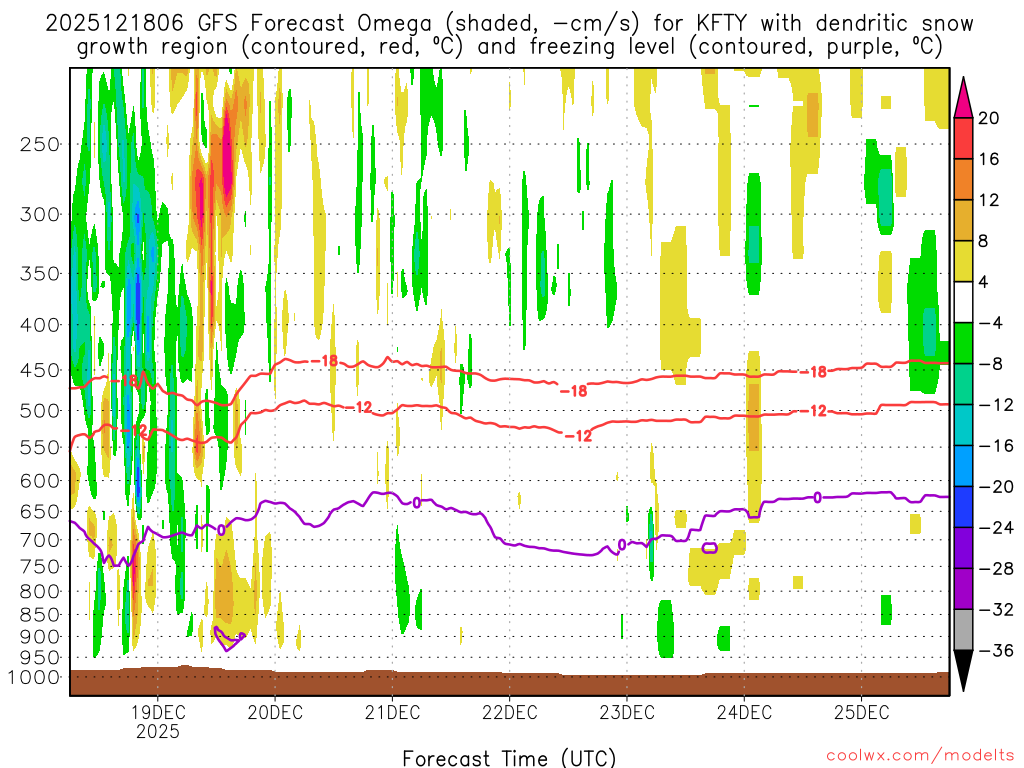
Task: Click the chart title line starting 2025121806 GFS
Action: (x=509, y=24)
